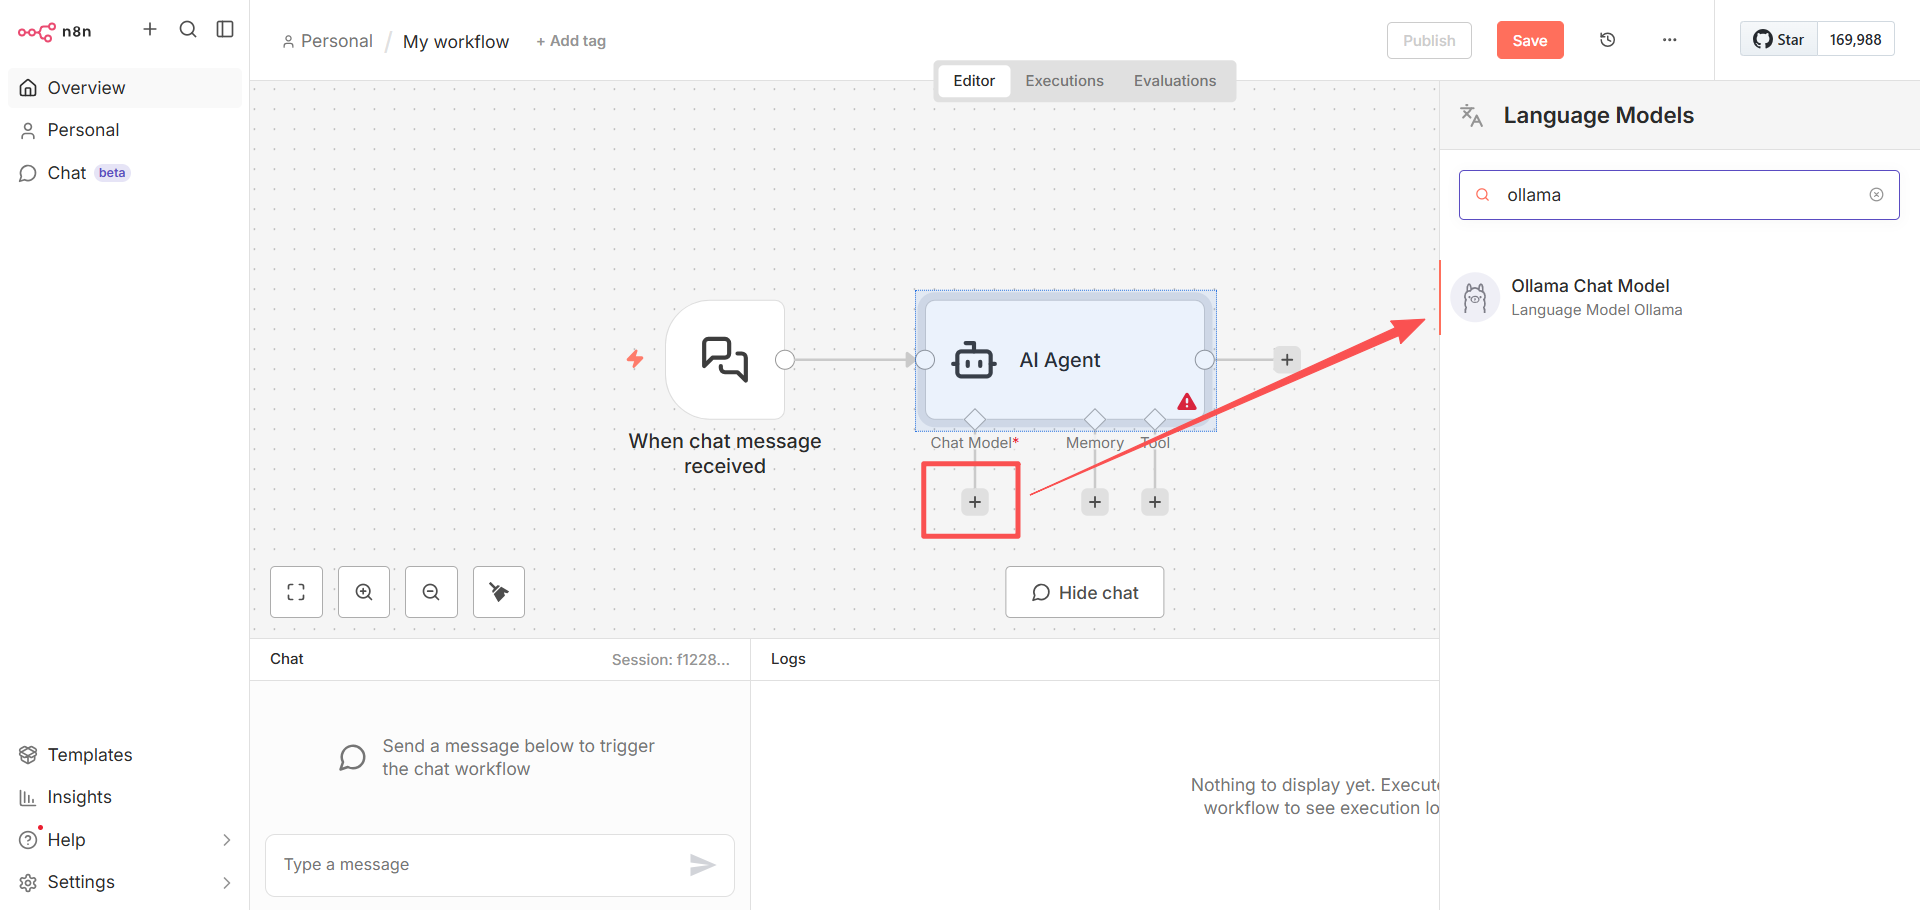Click the sidebar collapse panel icon
1920x910 pixels.
225,29
